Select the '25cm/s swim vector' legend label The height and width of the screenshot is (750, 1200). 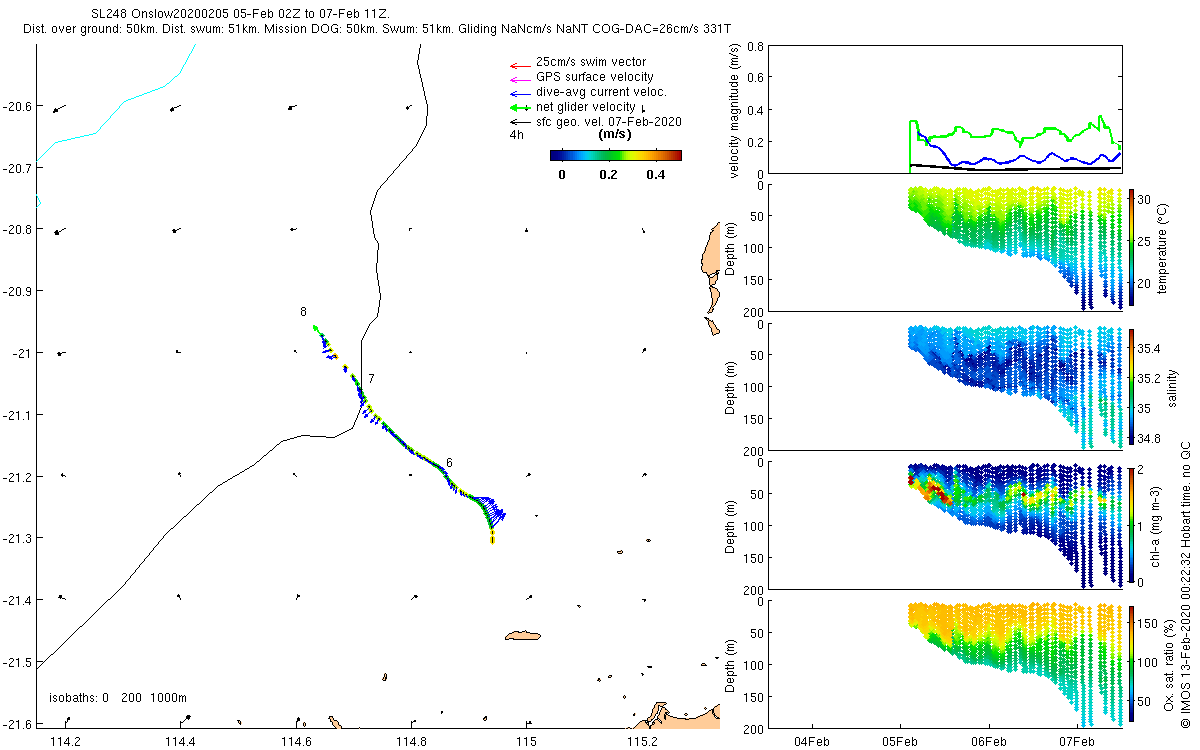point(591,62)
